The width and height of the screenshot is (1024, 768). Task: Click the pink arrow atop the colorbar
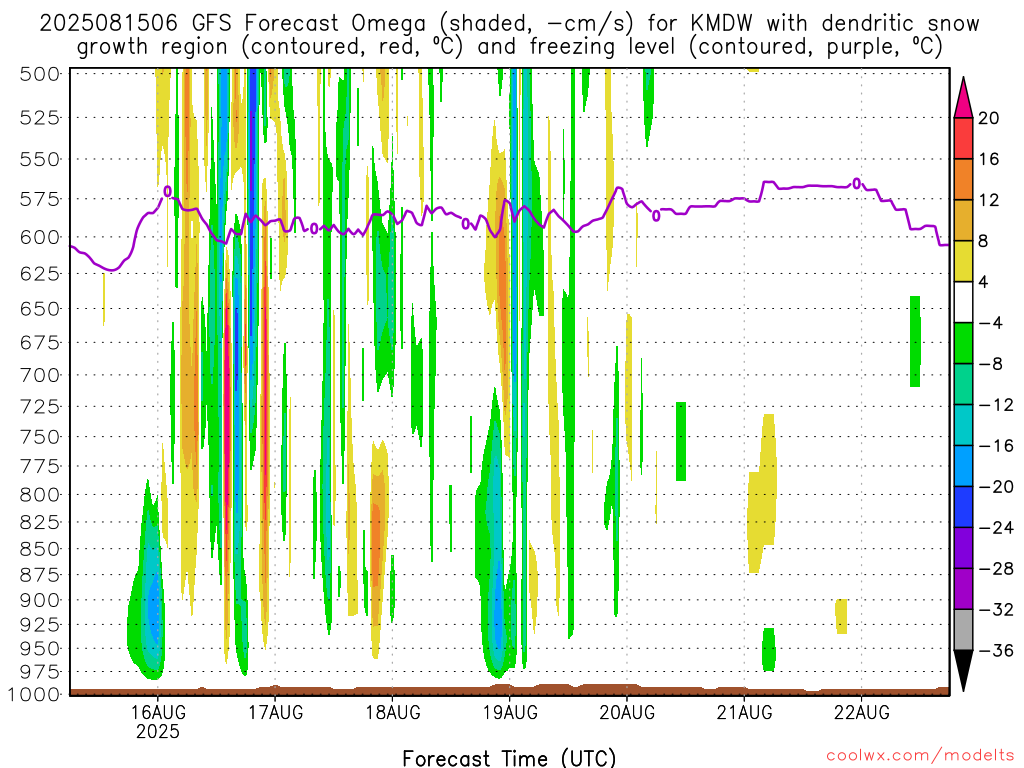[963, 98]
